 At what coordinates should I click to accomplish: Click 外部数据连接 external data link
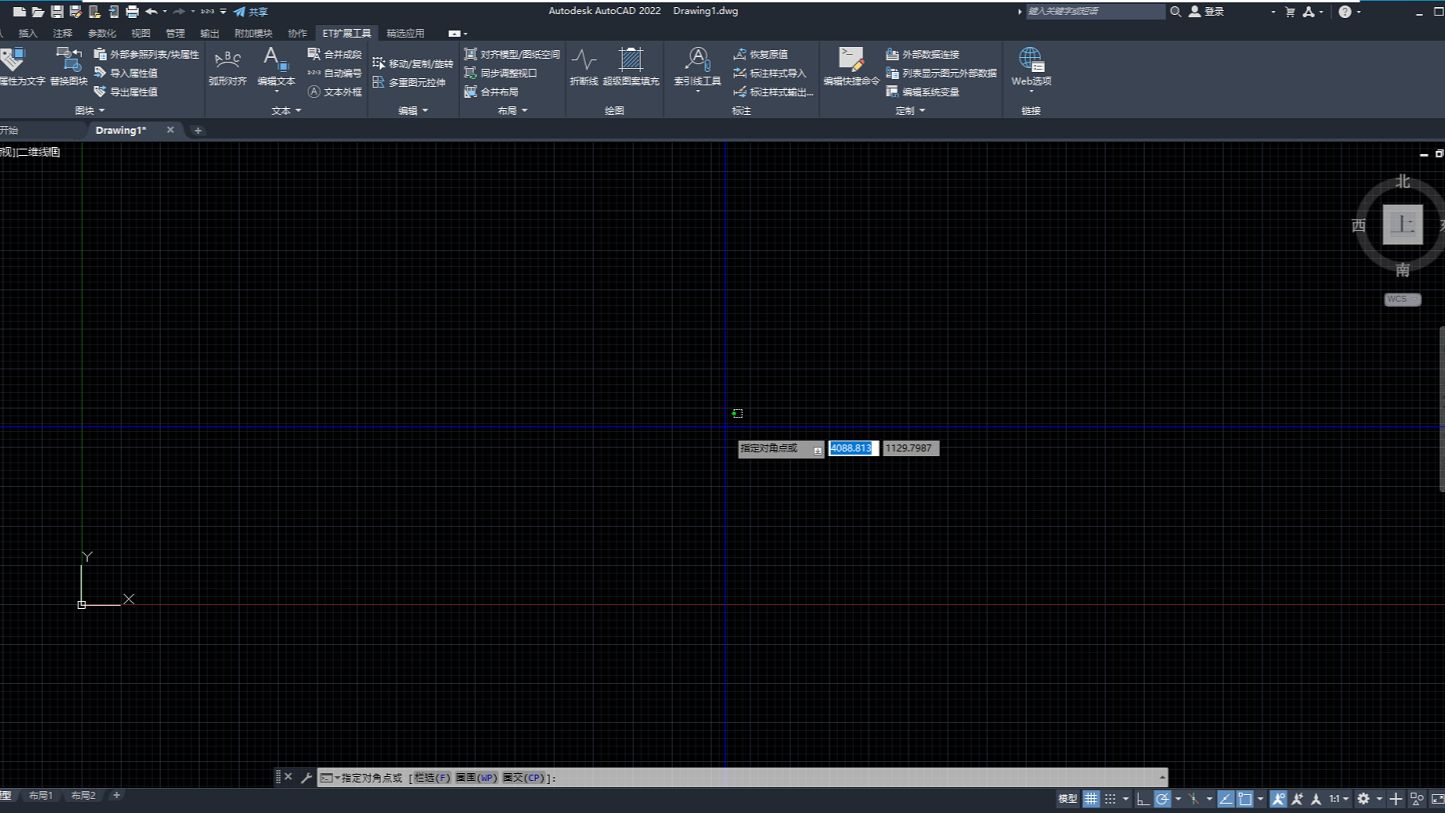922,54
